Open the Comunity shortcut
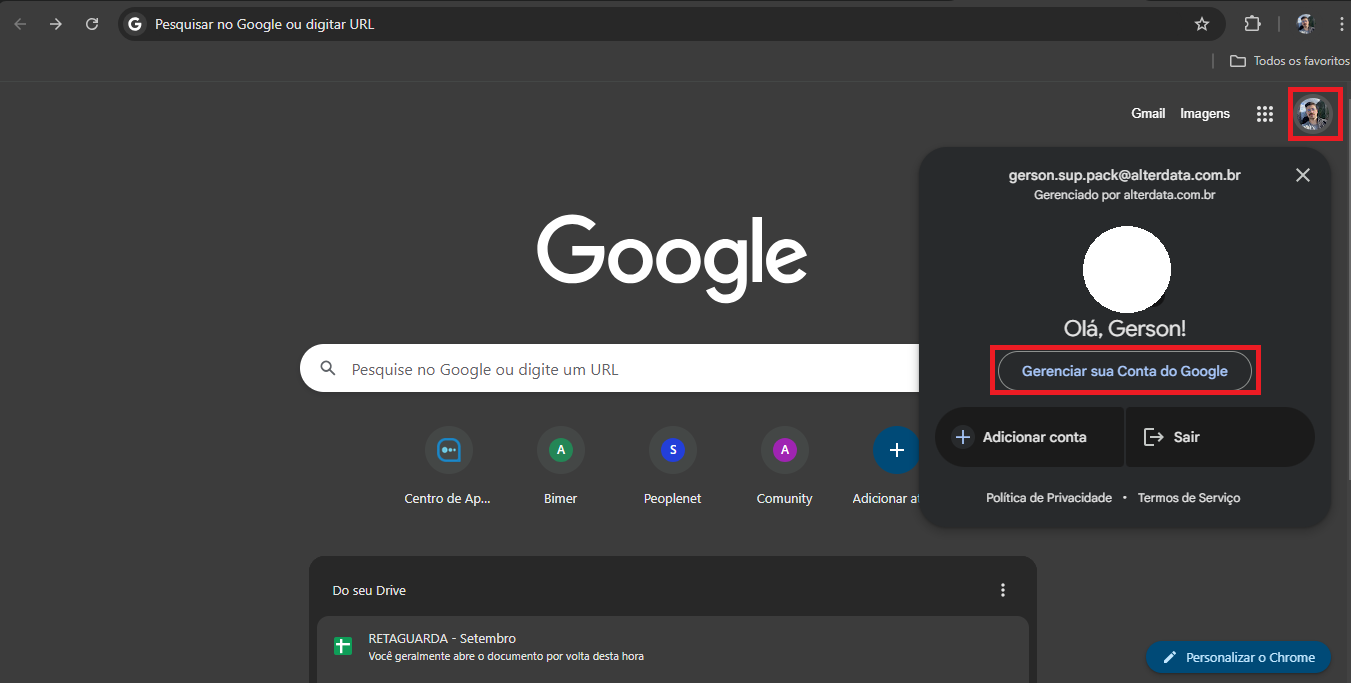Viewport: 1351px width, 683px height. click(785, 467)
